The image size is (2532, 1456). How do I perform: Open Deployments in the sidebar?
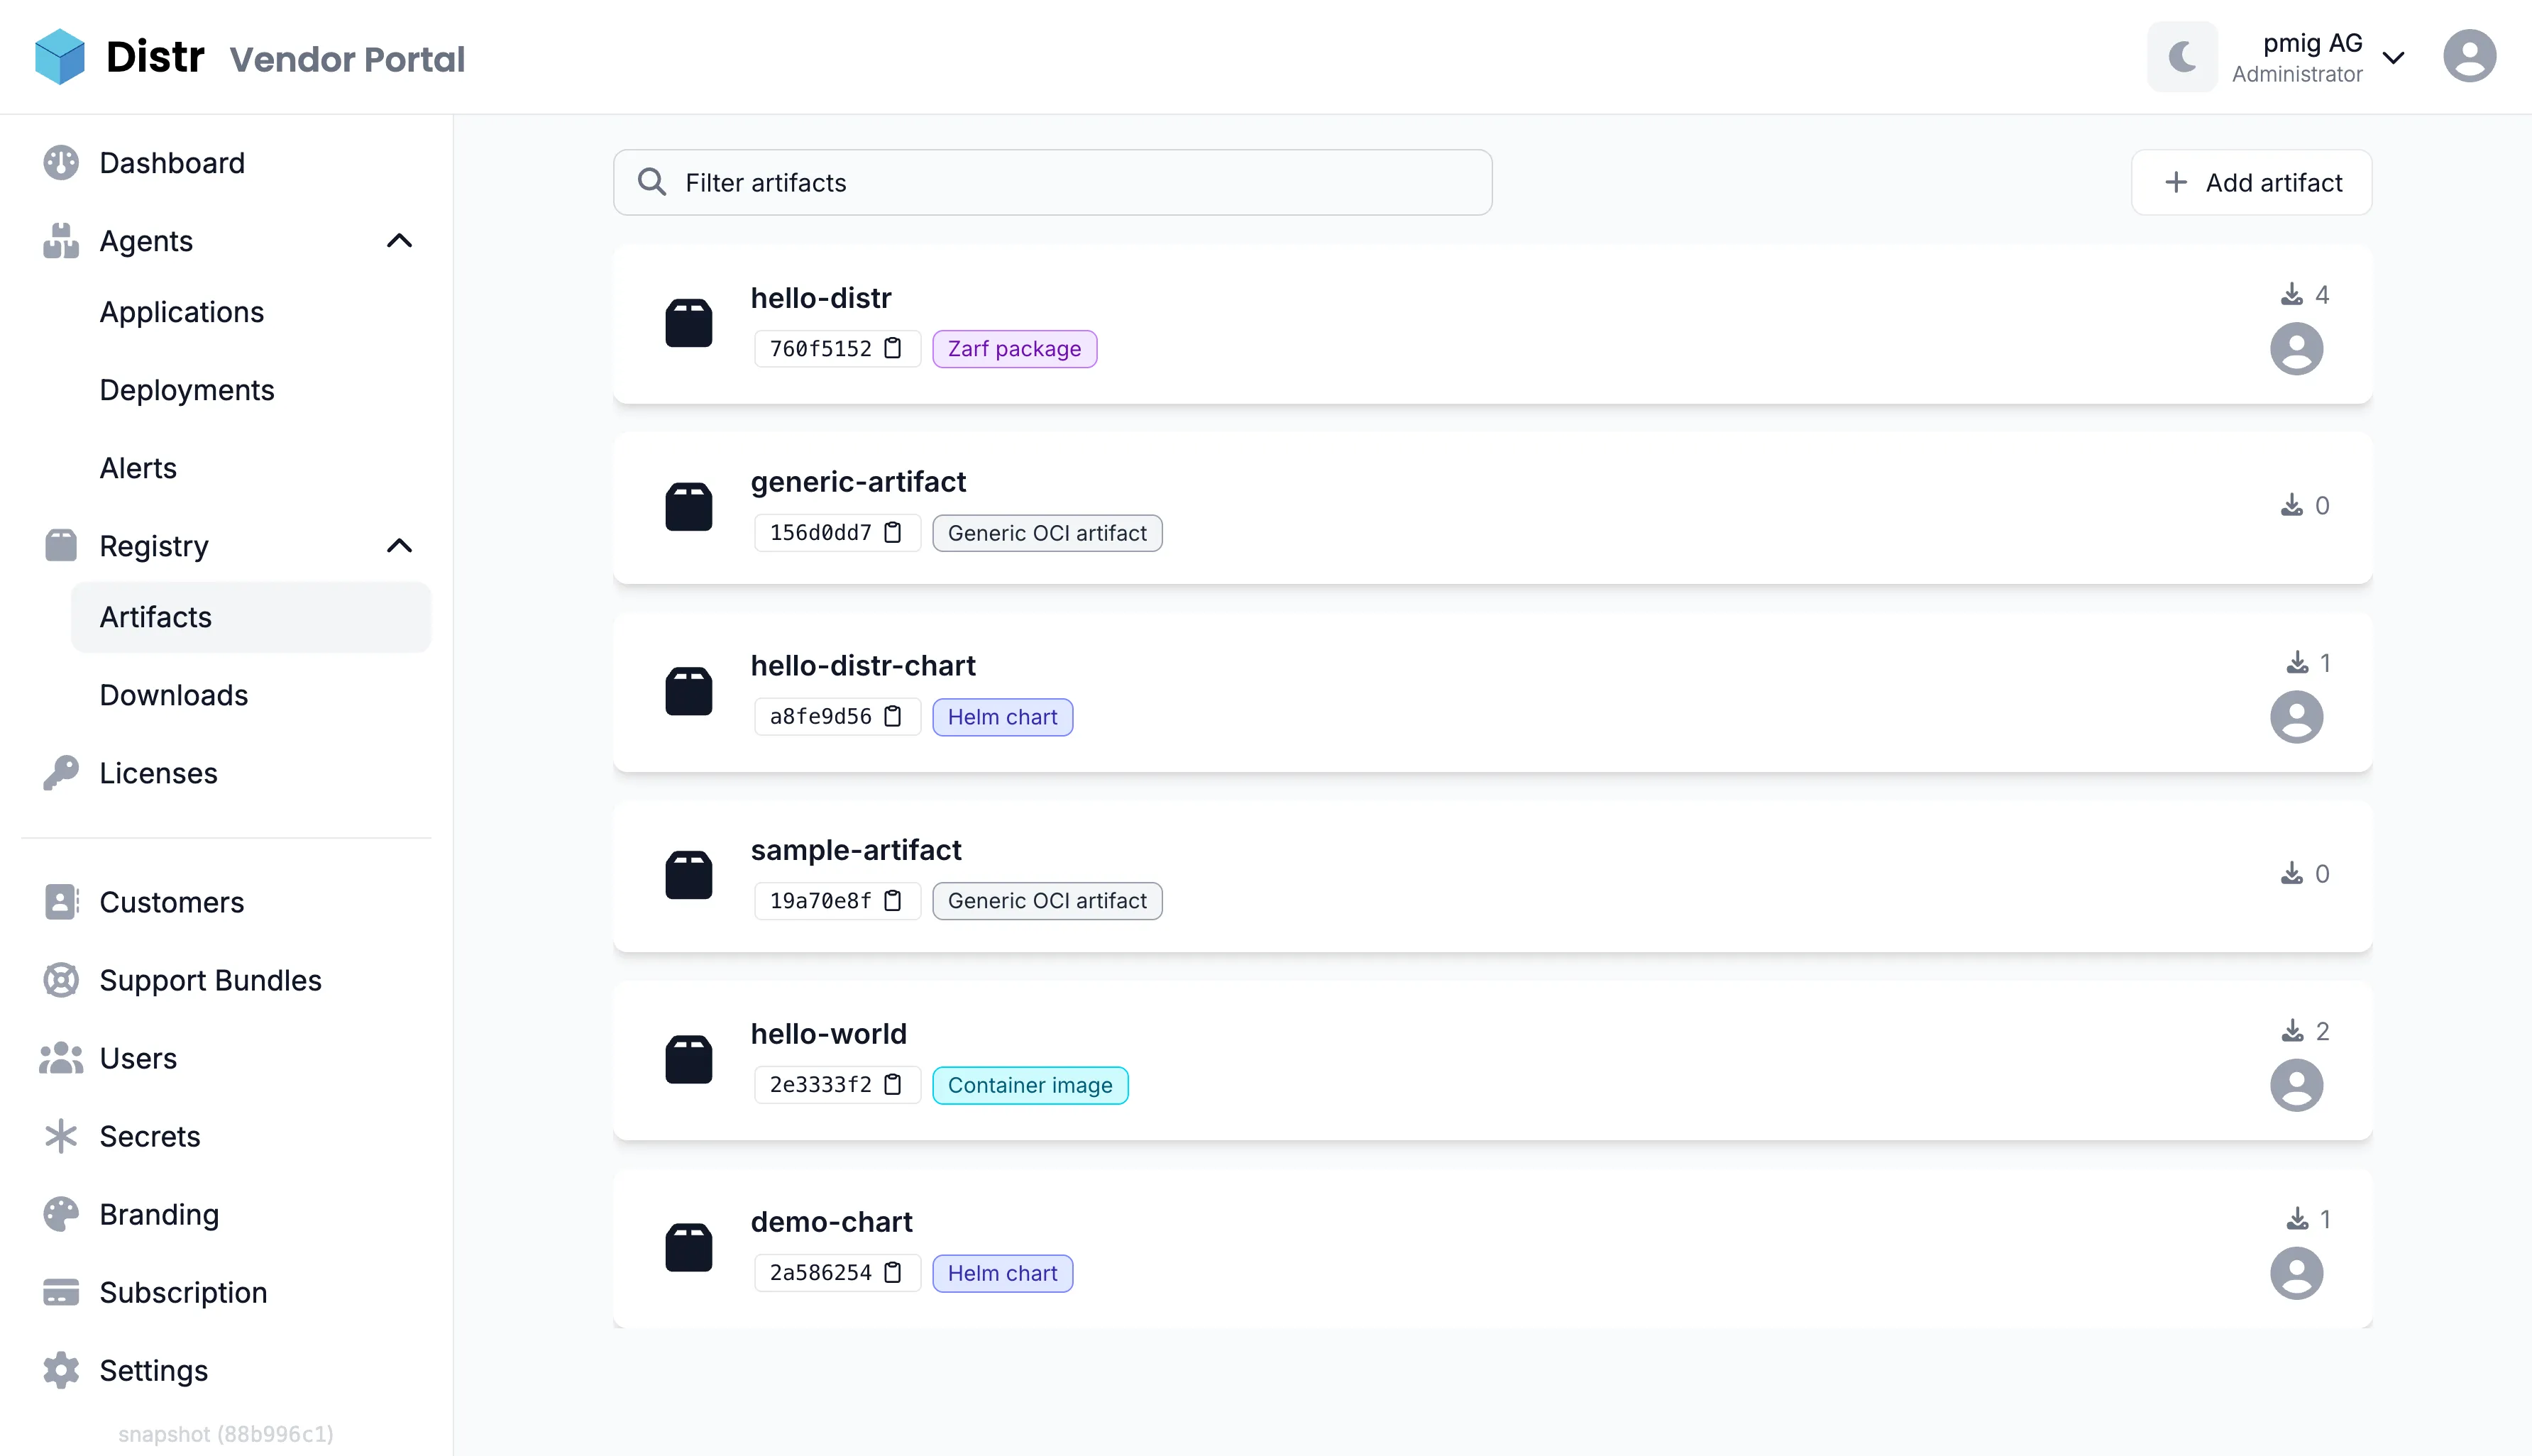(x=187, y=390)
